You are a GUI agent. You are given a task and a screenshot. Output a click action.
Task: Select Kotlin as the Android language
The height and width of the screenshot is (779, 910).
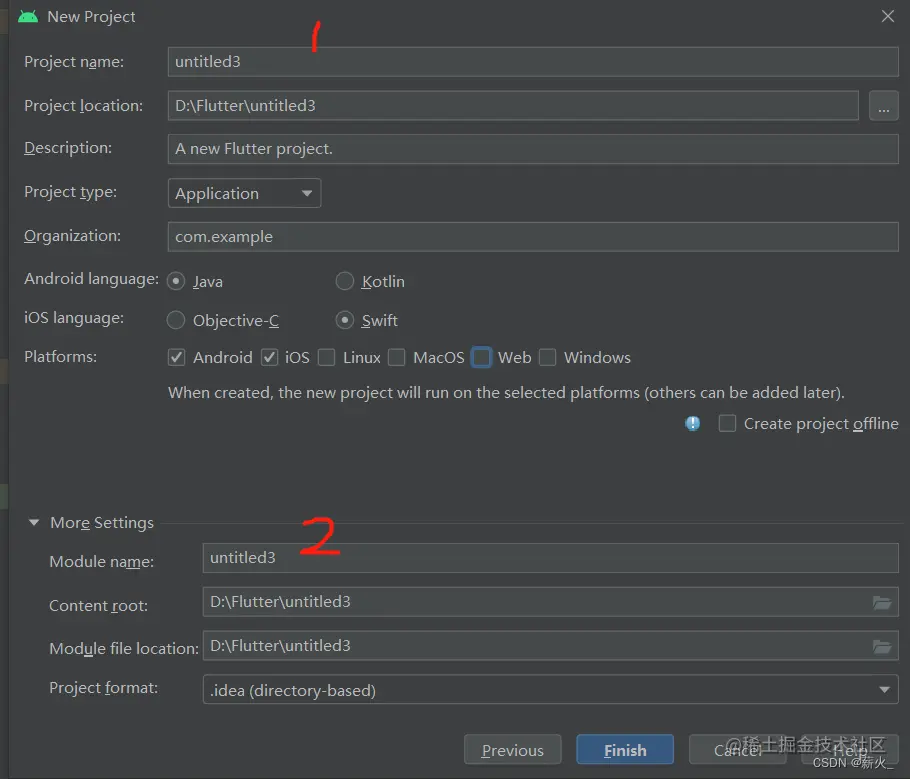345,282
